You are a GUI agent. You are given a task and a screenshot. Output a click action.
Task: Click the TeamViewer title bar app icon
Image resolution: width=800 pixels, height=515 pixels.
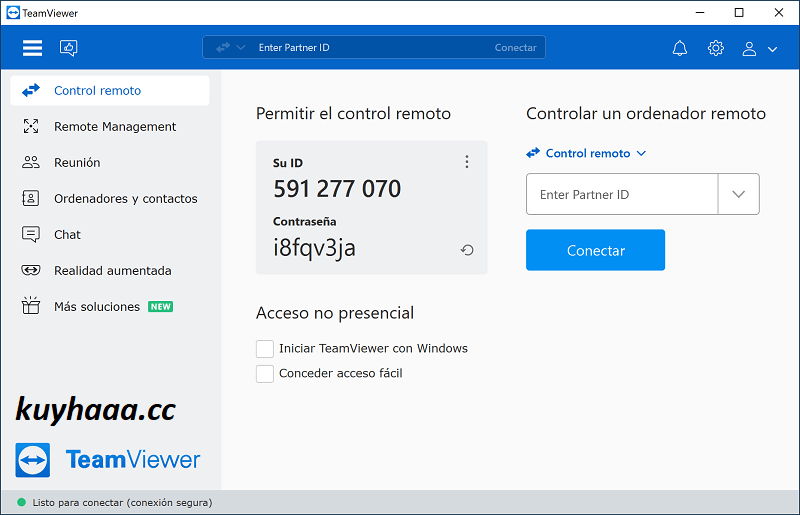coord(13,13)
